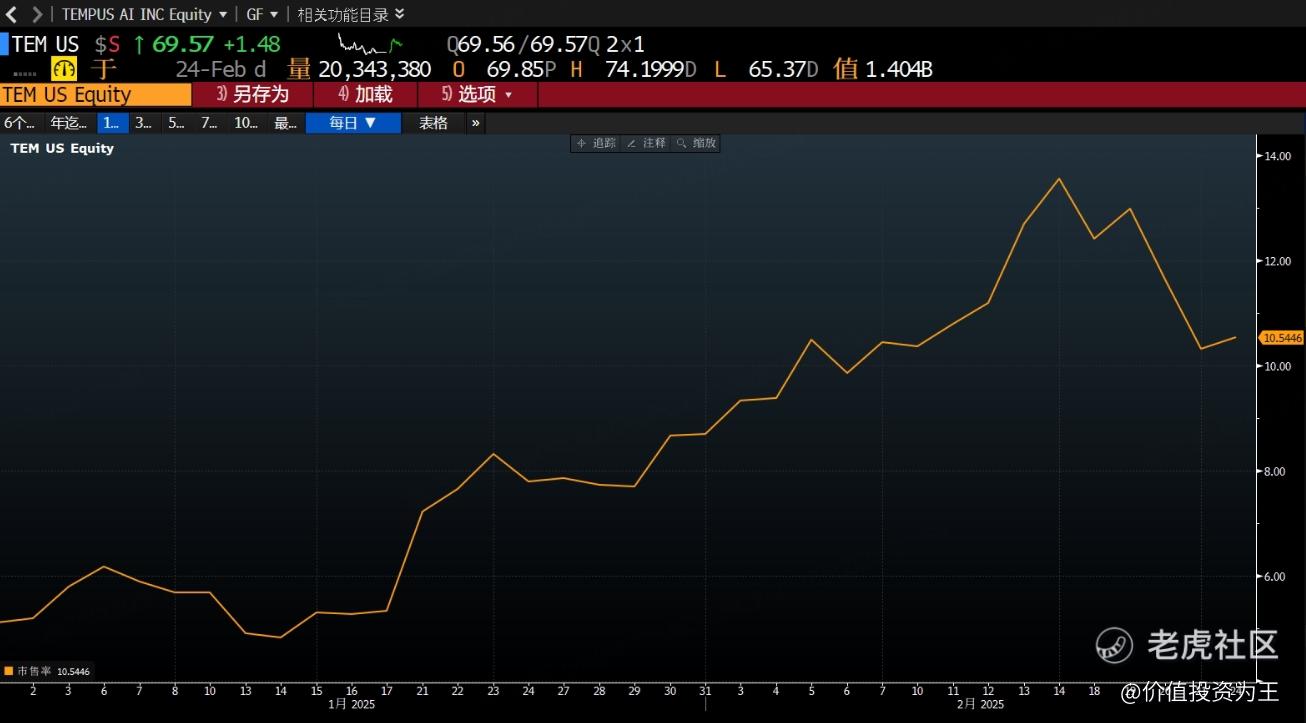This screenshot has width=1306, height=723.
Task: Select the 3... period tab
Action: click(x=144, y=123)
